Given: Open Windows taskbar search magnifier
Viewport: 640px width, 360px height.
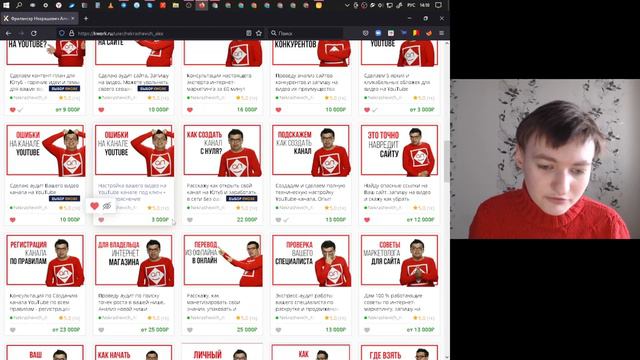Looking at the screenshot, I should (x=19, y=5).
